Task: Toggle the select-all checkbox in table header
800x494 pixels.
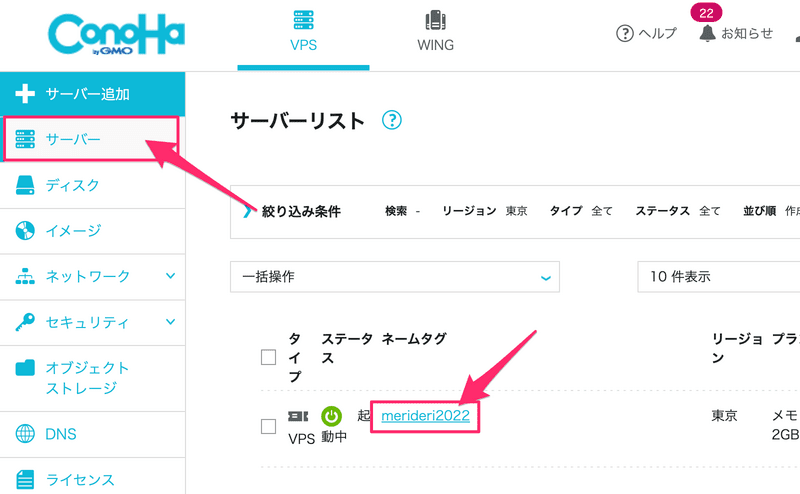Action: click(268, 357)
